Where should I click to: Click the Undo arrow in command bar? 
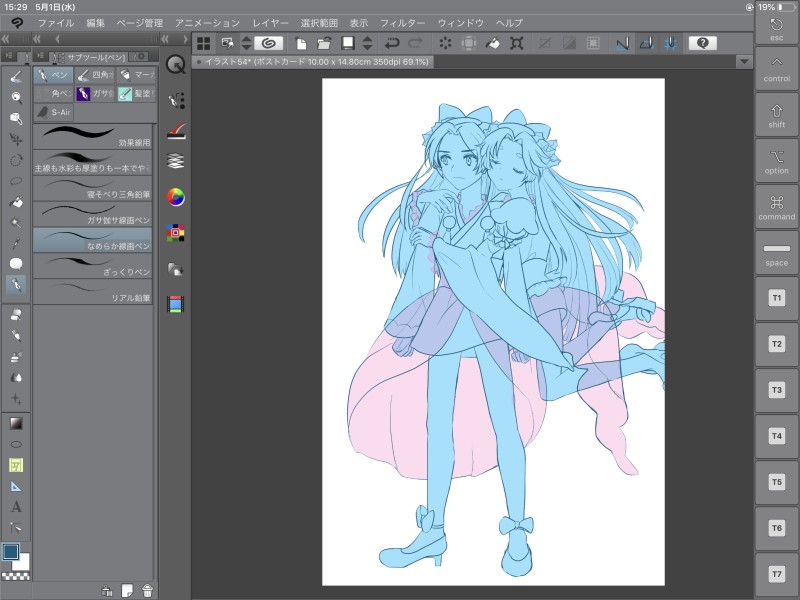(392, 43)
